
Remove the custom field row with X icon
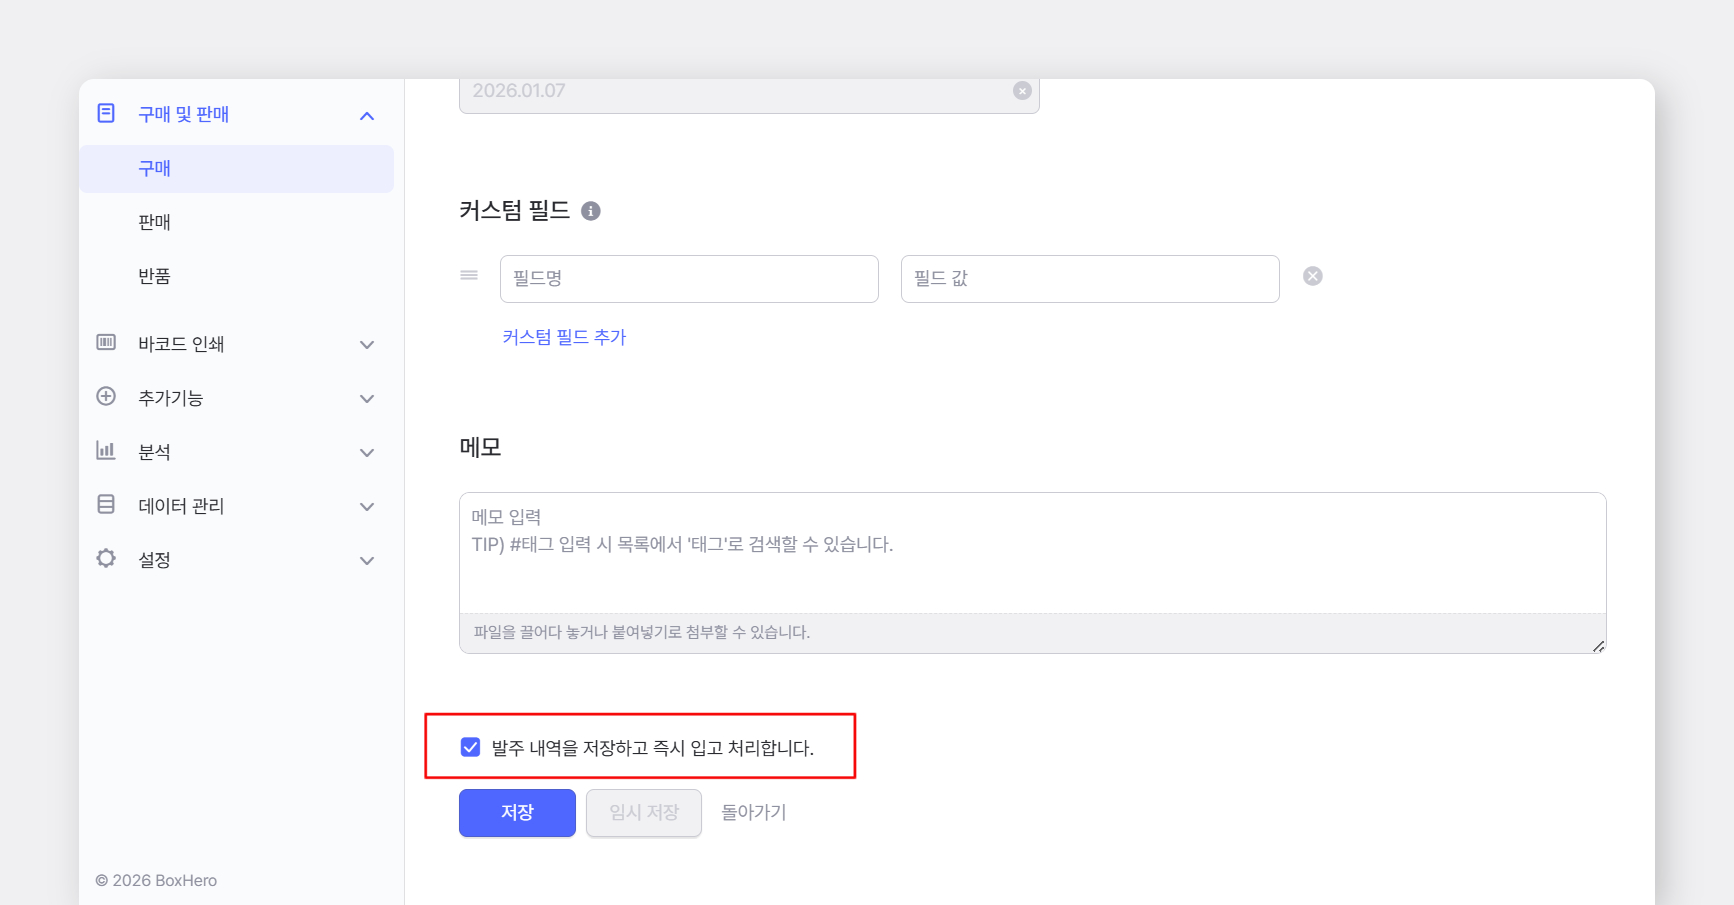click(x=1313, y=277)
